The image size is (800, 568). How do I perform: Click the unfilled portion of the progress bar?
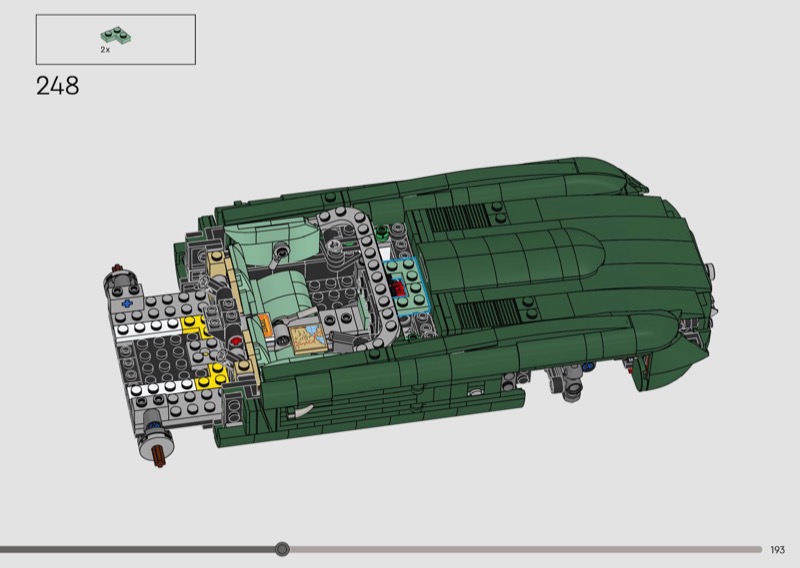point(526,550)
